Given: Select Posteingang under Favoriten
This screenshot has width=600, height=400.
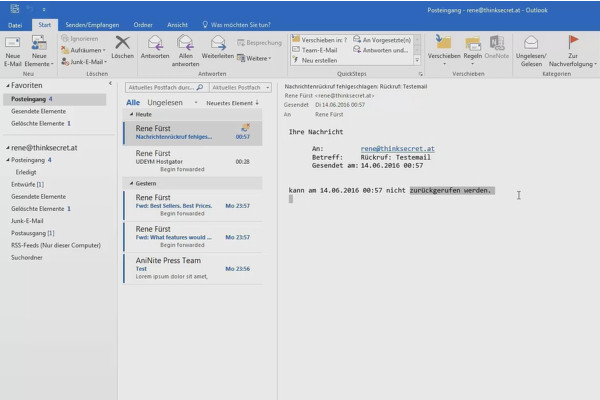Looking at the screenshot, I should click(55, 99).
